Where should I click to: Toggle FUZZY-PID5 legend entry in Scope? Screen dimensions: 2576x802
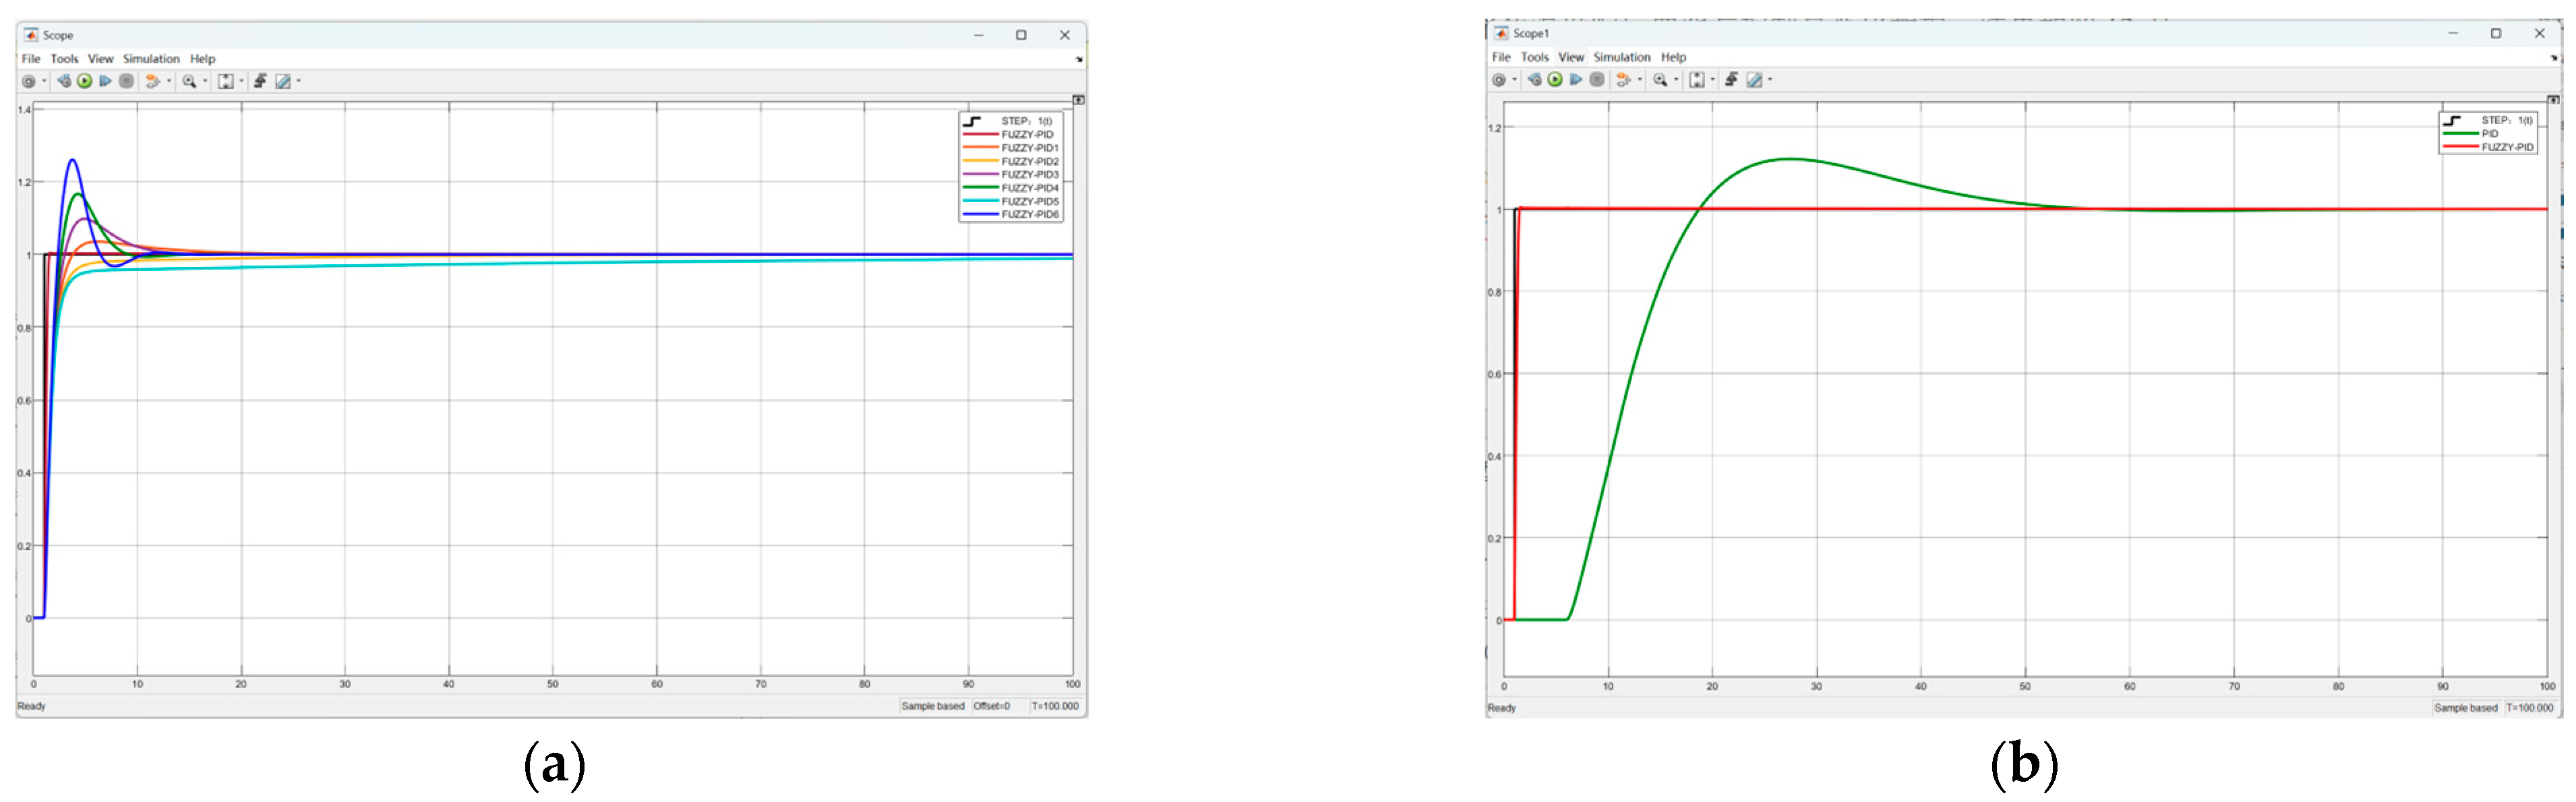click(x=1010, y=201)
